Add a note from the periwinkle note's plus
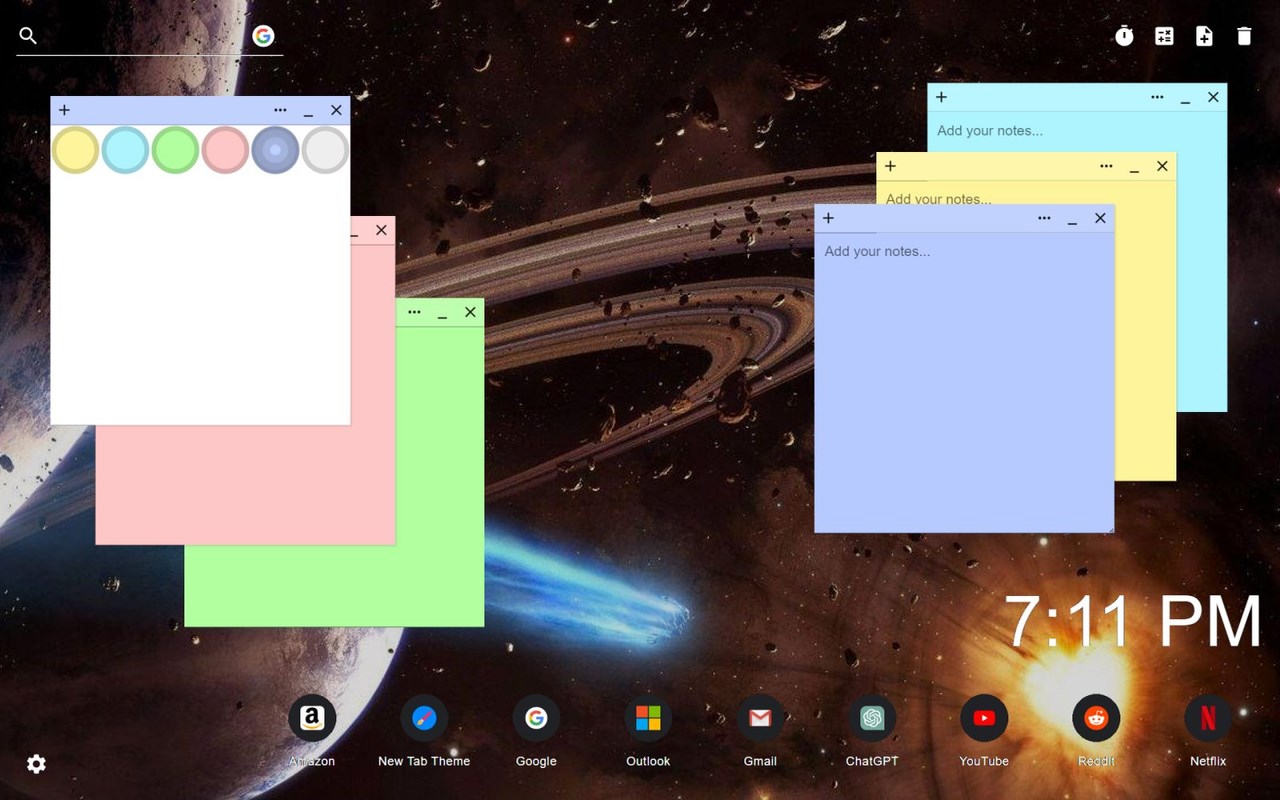The width and height of the screenshot is (1280, 800). [828, 218]
